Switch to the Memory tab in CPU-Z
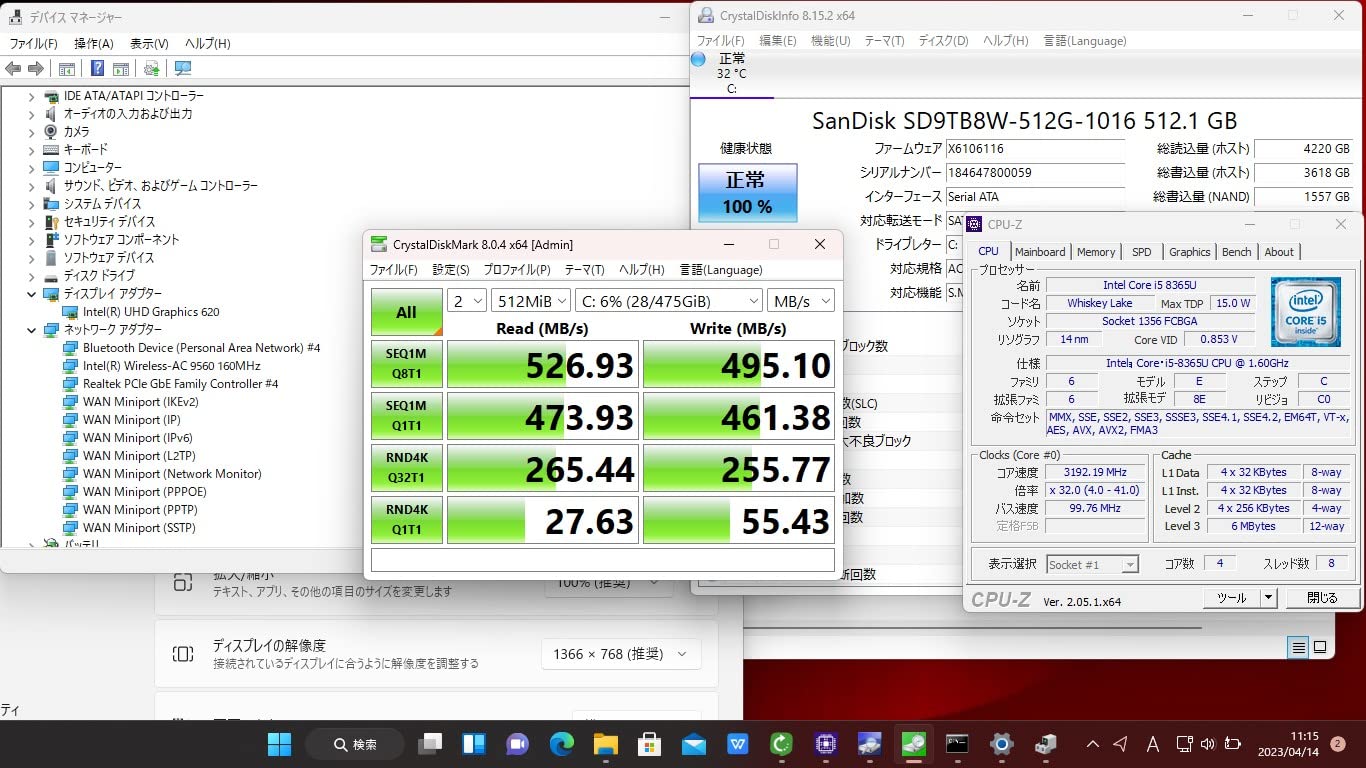1366x768 pixels. (x=1096, y=252)
